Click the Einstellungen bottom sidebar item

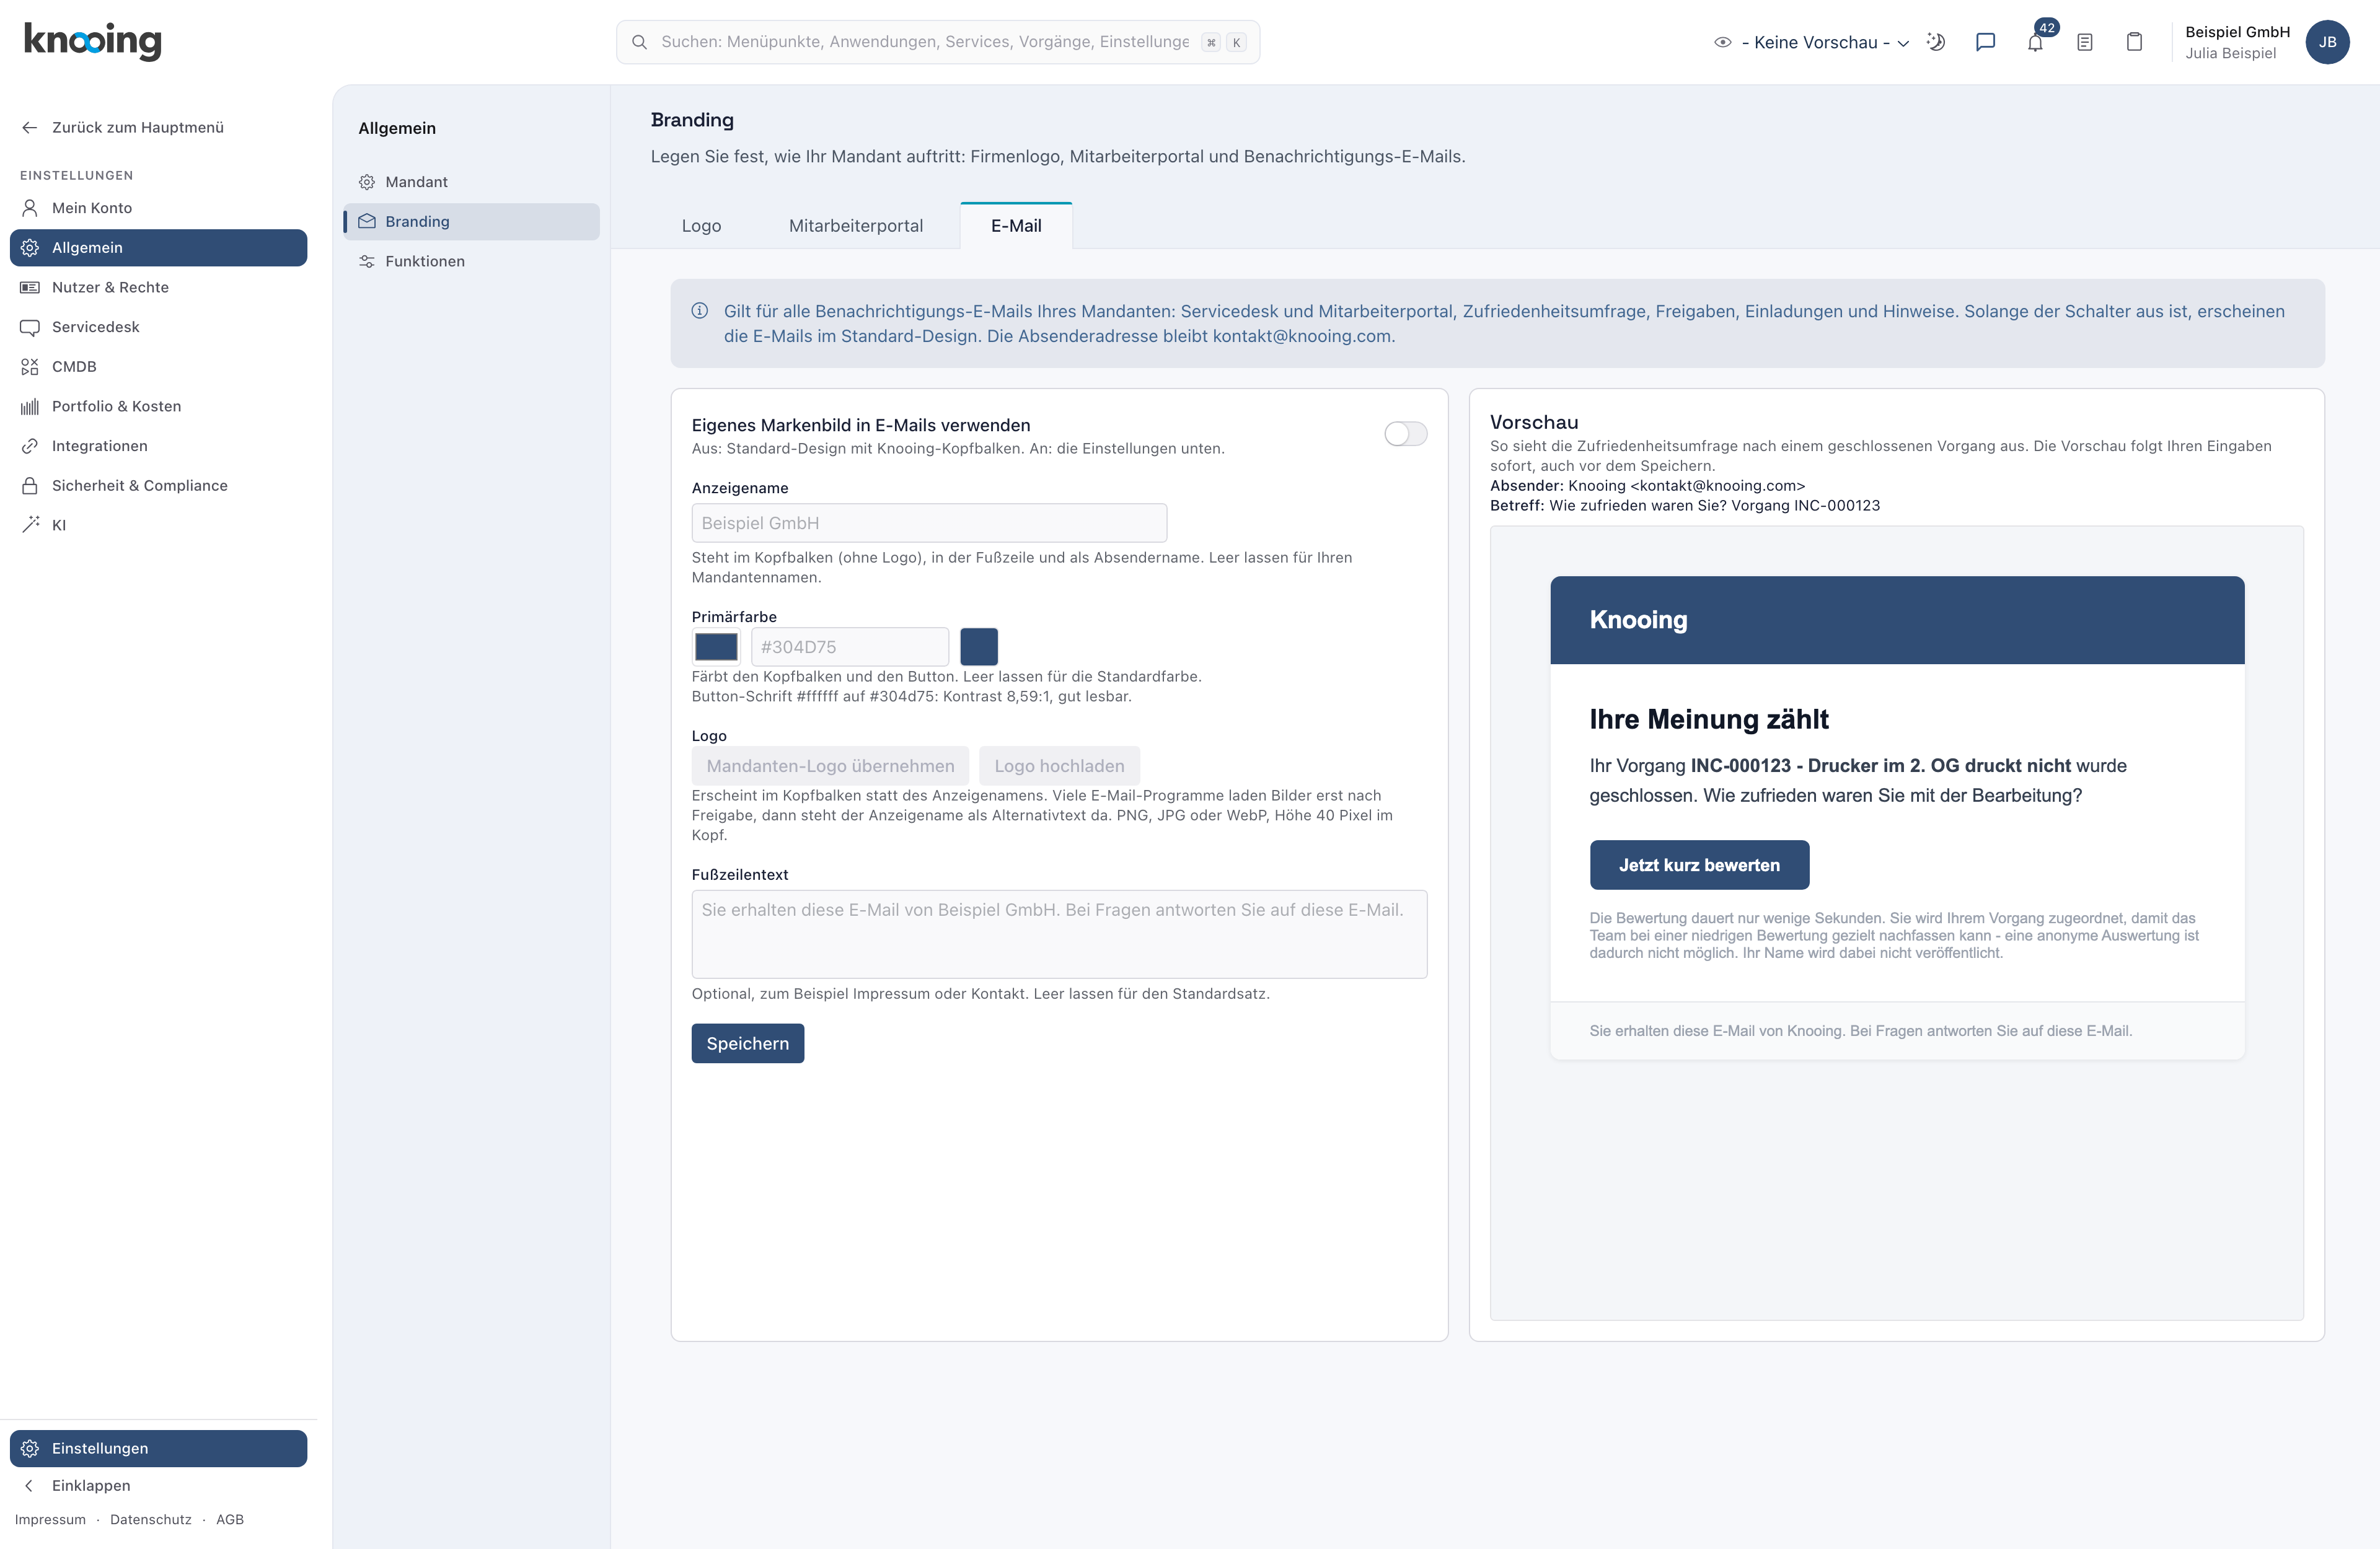pos(158,1448)
